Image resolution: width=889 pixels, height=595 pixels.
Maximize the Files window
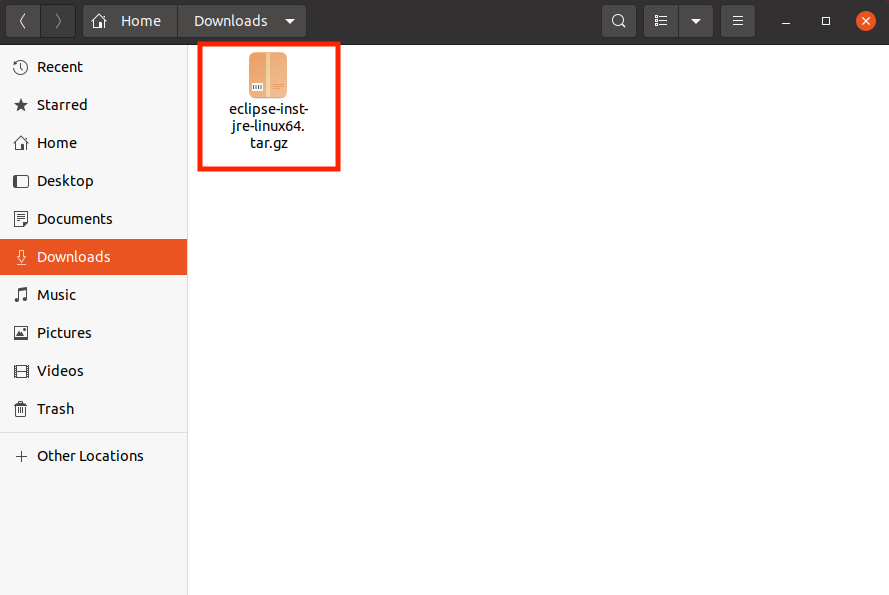[826, 21]
